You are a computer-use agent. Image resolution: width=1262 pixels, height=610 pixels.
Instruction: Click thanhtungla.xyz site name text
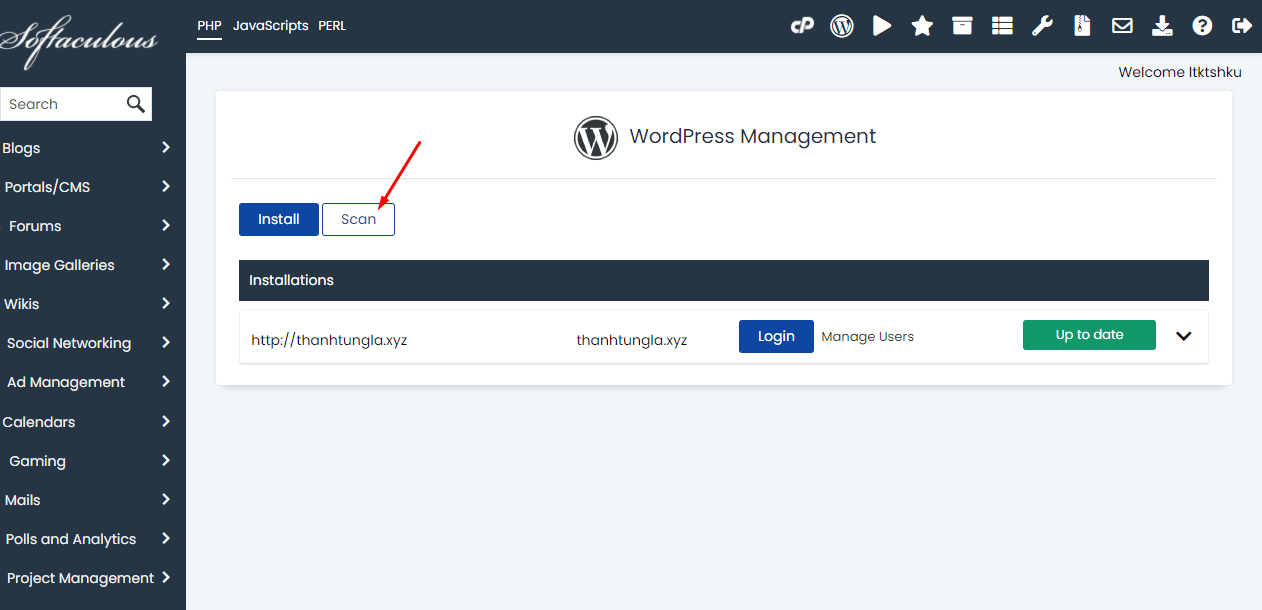coord(632,340)
